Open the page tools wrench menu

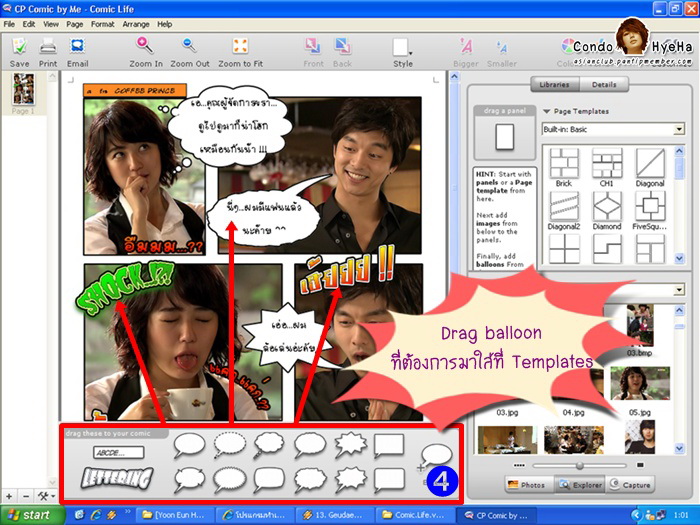click(46, 496)
